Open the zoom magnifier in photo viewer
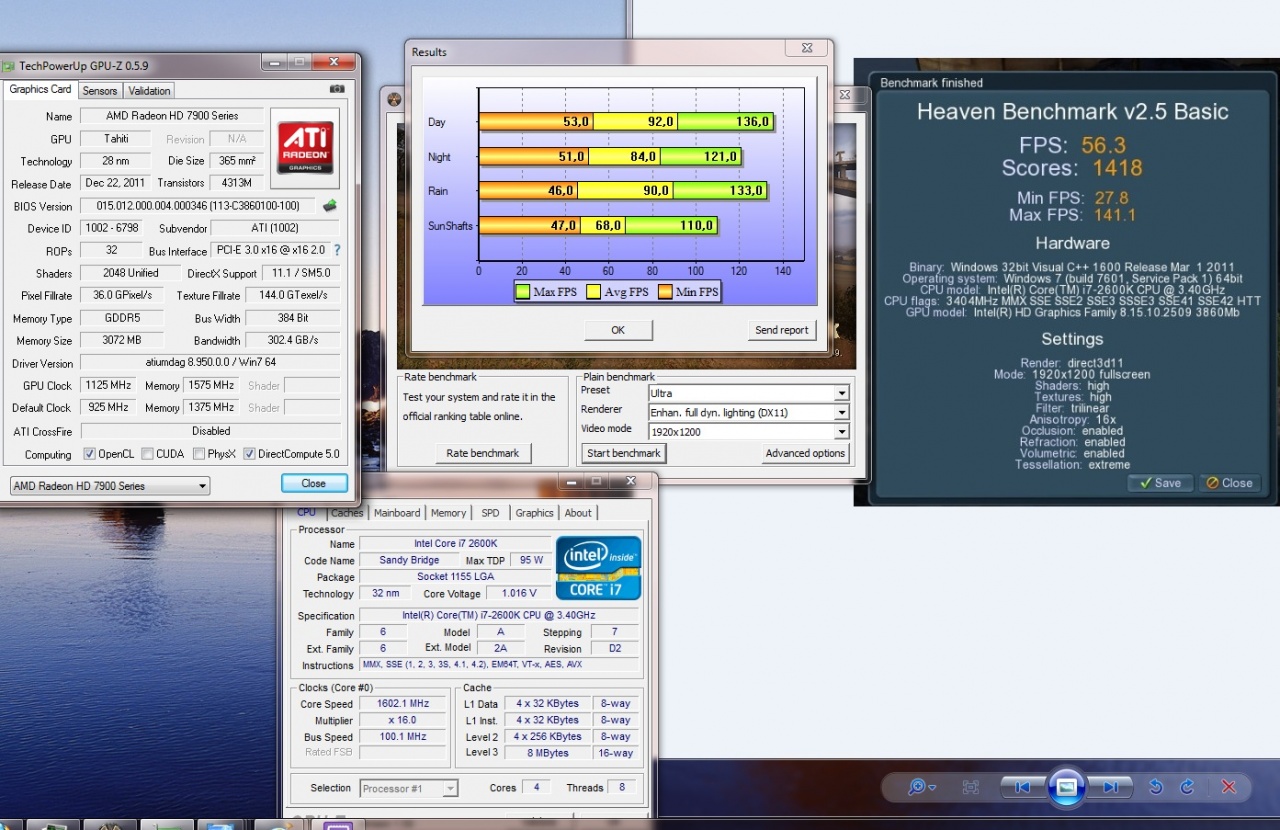This screenshot has height=830, width=1280. point(916,787)
